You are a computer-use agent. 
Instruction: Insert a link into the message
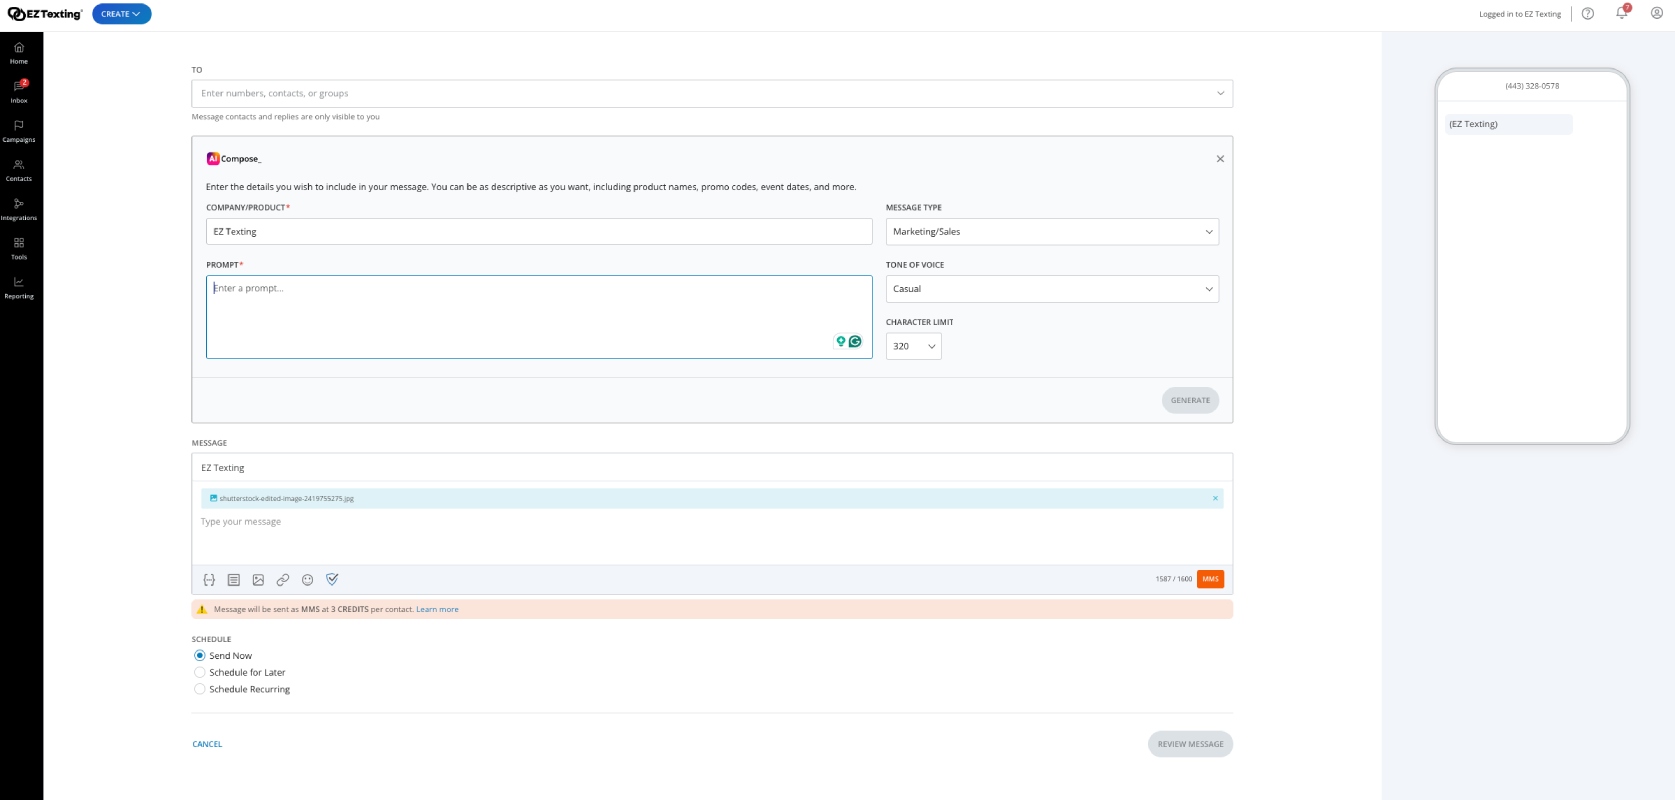[x=283, y=580]
